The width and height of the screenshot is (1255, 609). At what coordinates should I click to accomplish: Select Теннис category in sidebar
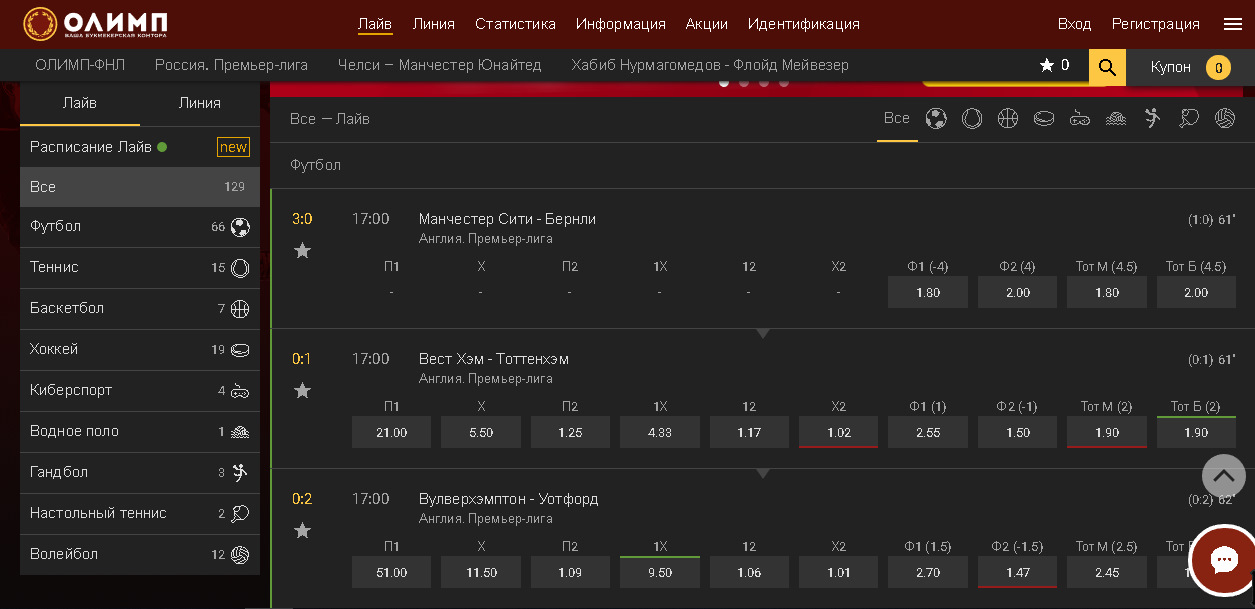pyautogui.click(x=140, y=268)
